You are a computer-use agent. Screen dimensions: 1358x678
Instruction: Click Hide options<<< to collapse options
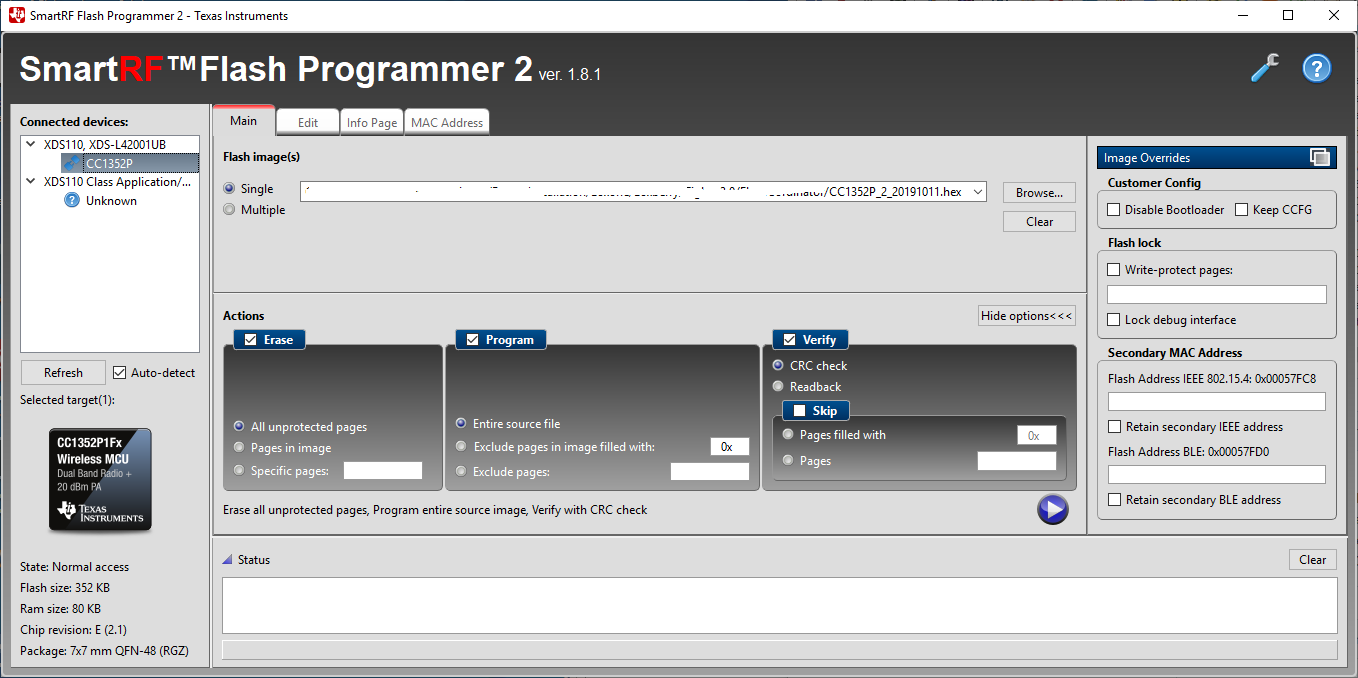(1027, 316)
